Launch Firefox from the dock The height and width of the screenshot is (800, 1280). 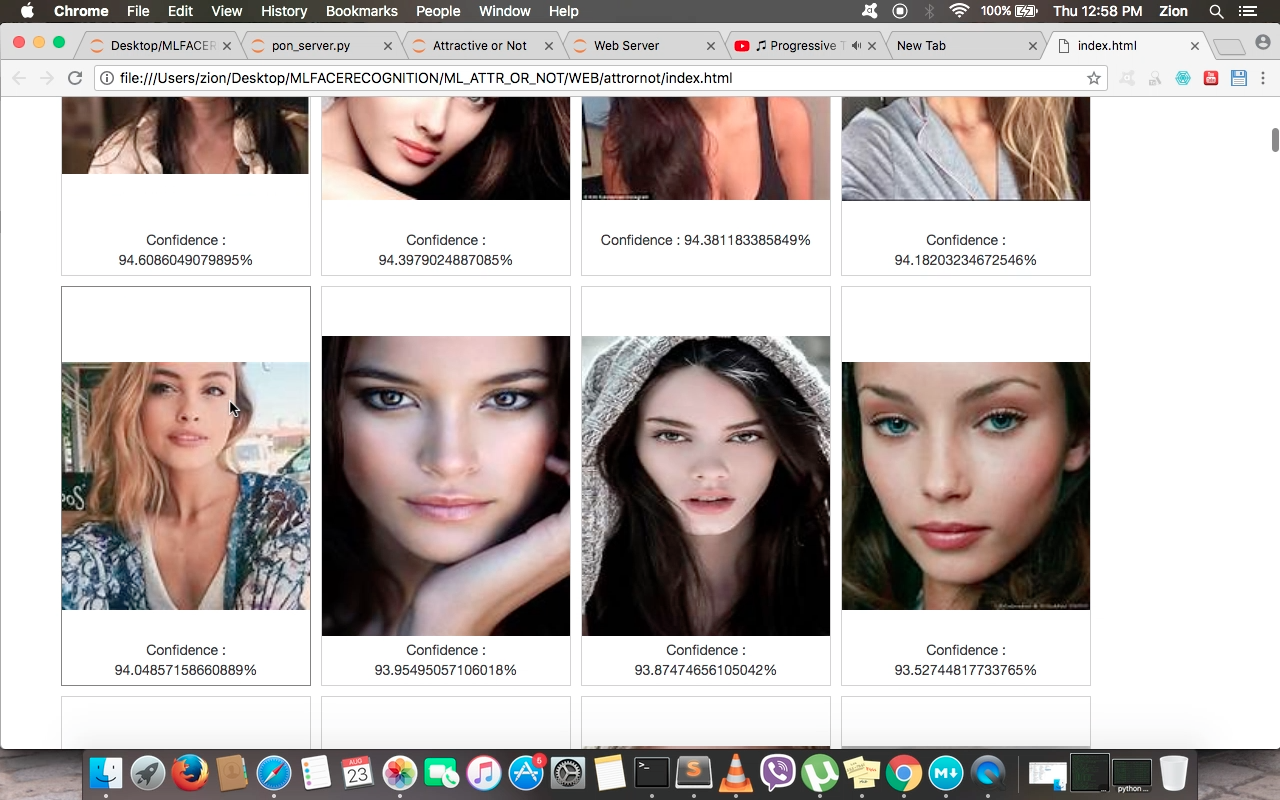click(x=190, y=773)
